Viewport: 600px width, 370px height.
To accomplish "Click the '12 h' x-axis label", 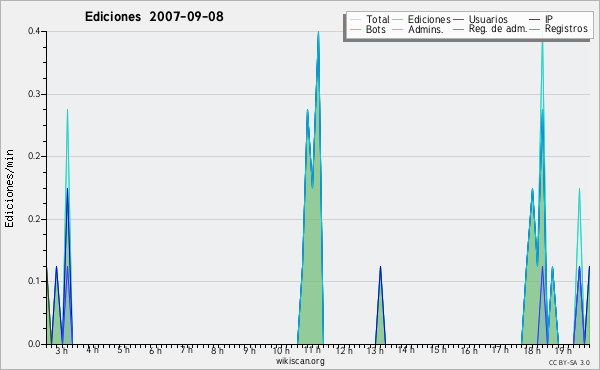I will (x=344, y=350).
